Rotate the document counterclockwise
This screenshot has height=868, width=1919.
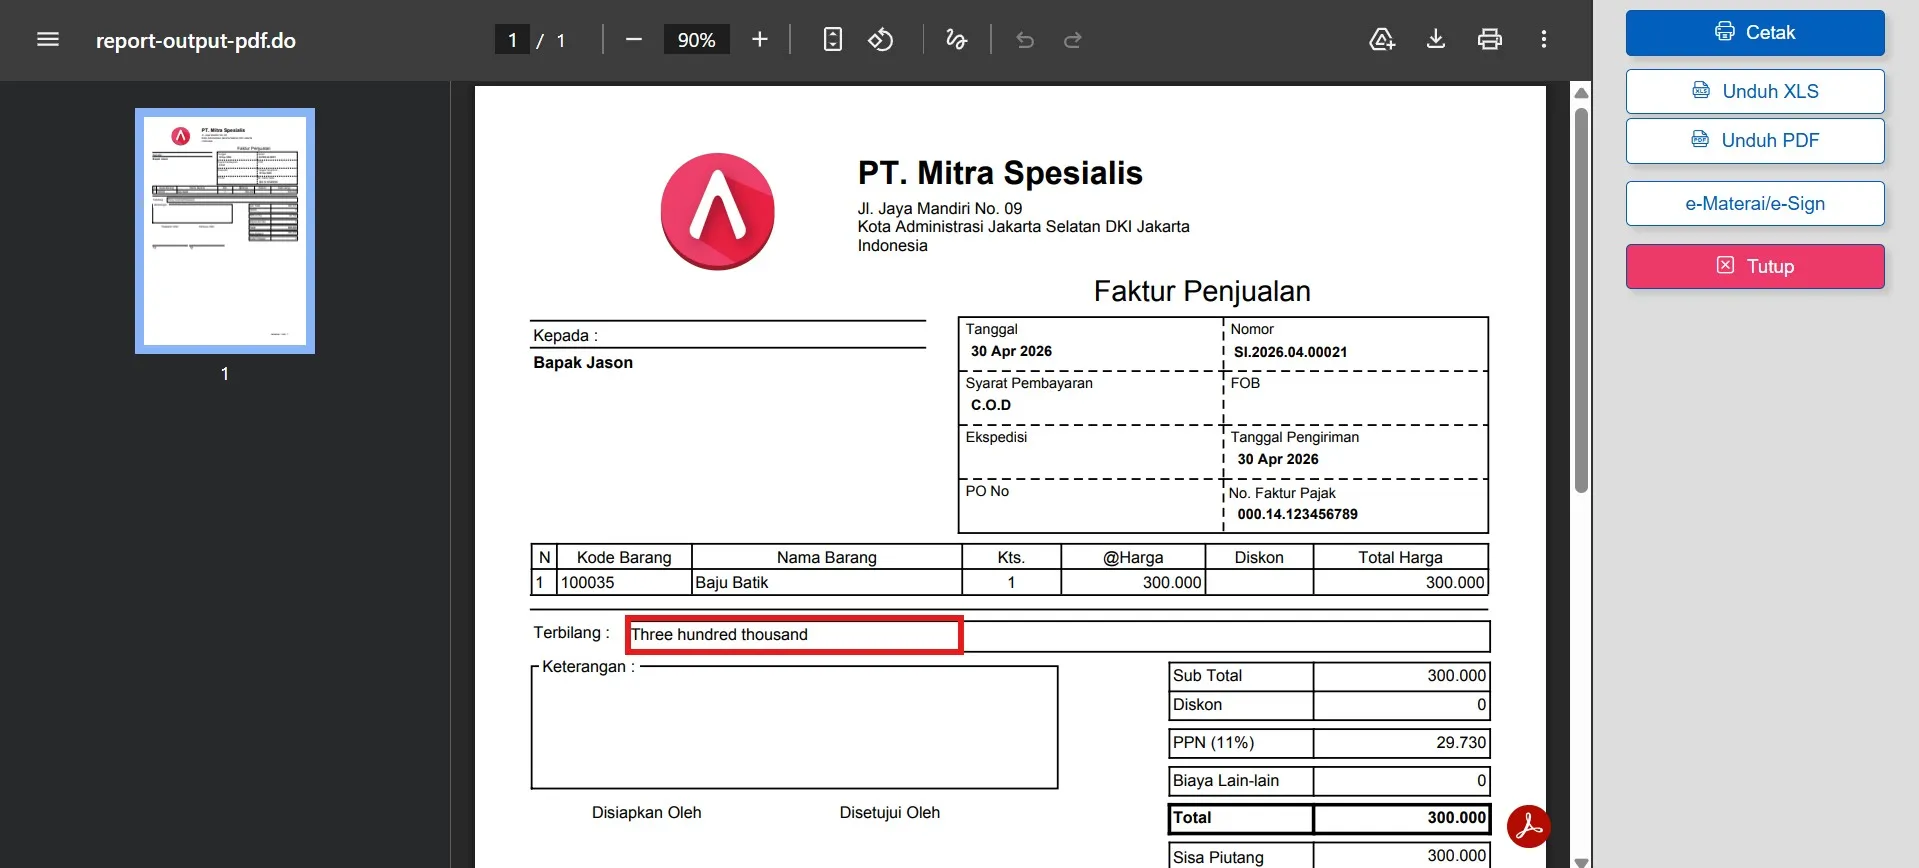pyautogui.click(x=881, y=40)
